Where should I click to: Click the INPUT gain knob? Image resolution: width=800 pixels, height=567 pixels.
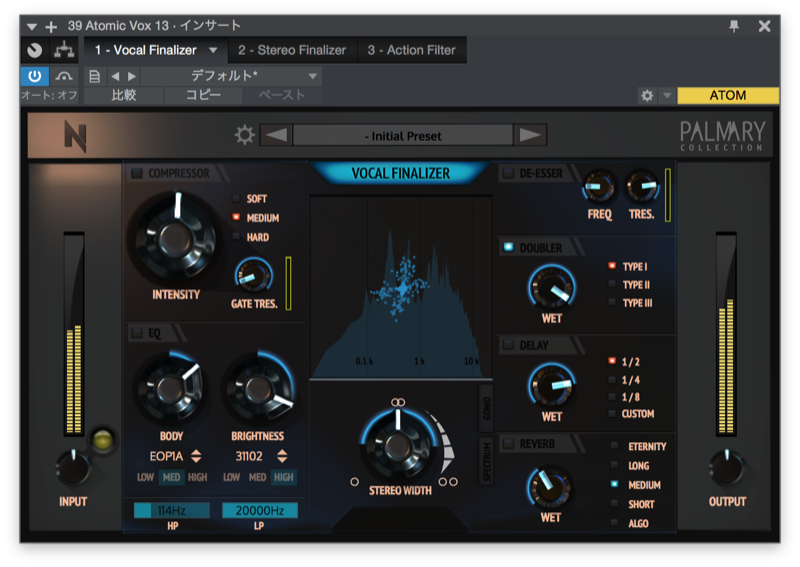[x=73, y=467]
